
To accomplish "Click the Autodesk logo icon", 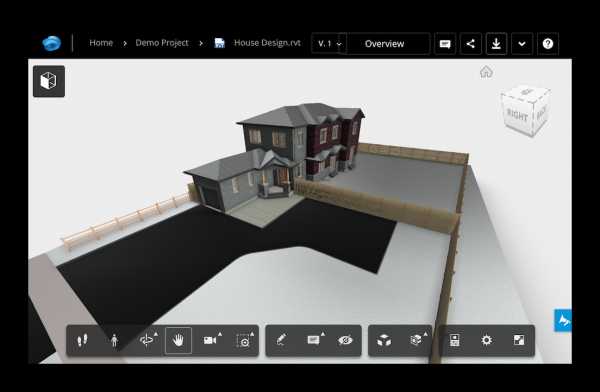I will pos(52,43).
